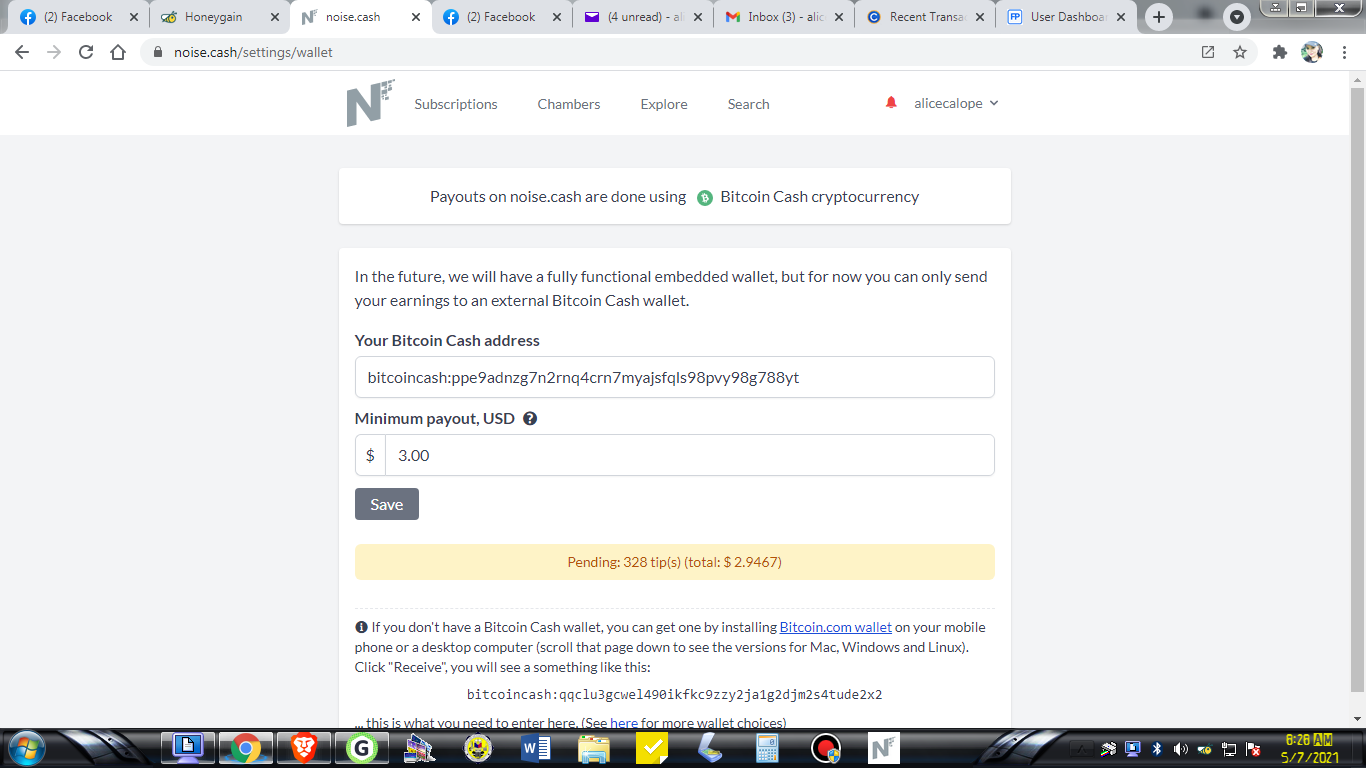1366x768 pixels.
Task: Follow the Bitcoin.com wallet link
Action: click(x=836, y=627)
